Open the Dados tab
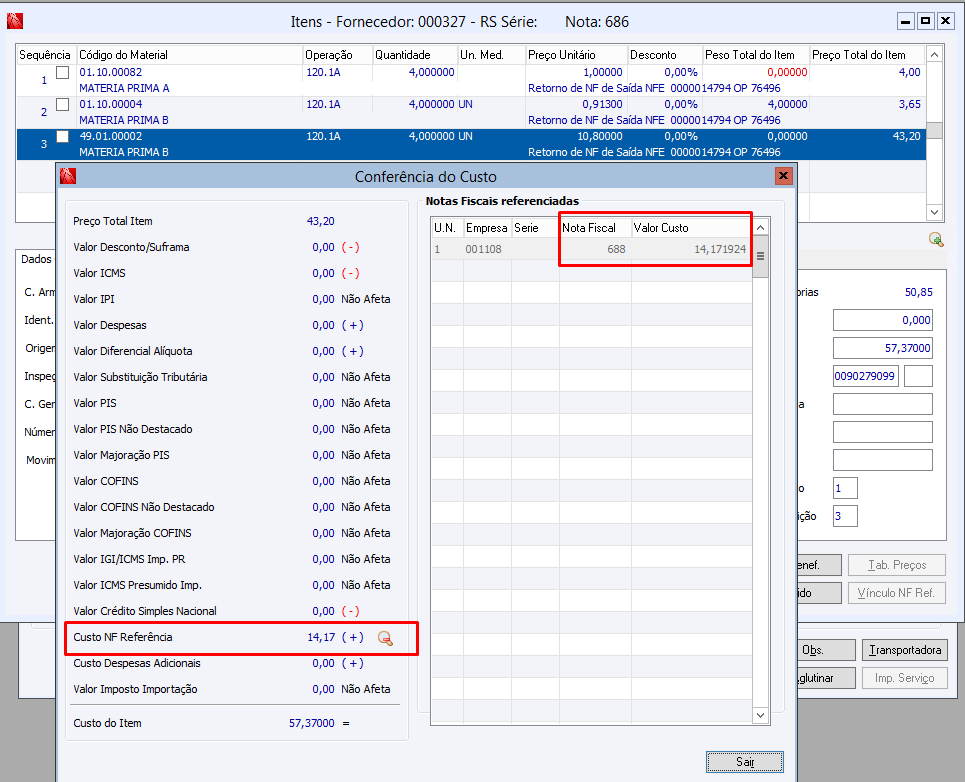Viewport: 965px width, 782px height. [x=36, y=259]
